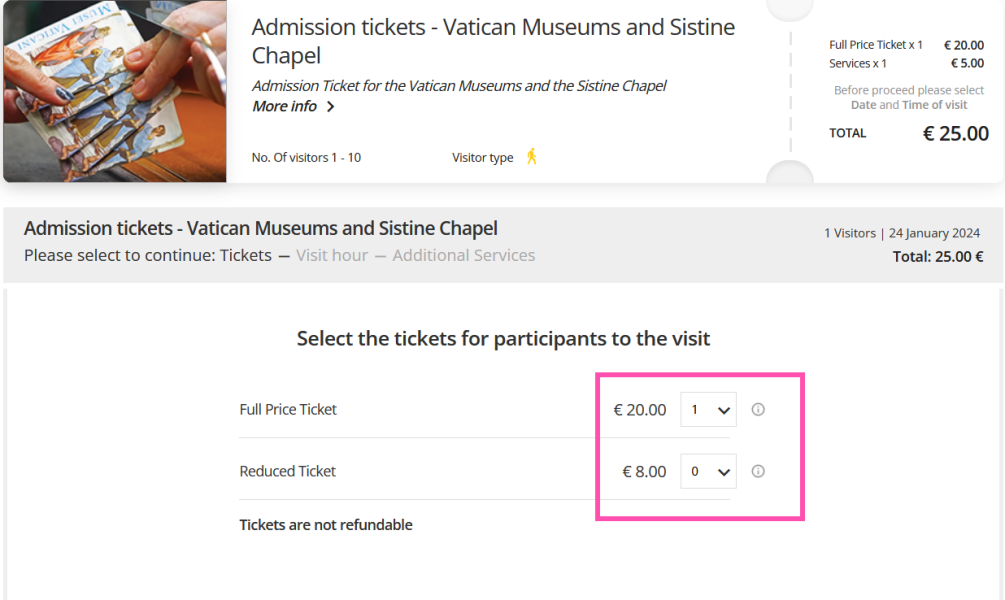Click the large Admission tickets title heading
Screen dimensions: 1005x600
(493, 41)
